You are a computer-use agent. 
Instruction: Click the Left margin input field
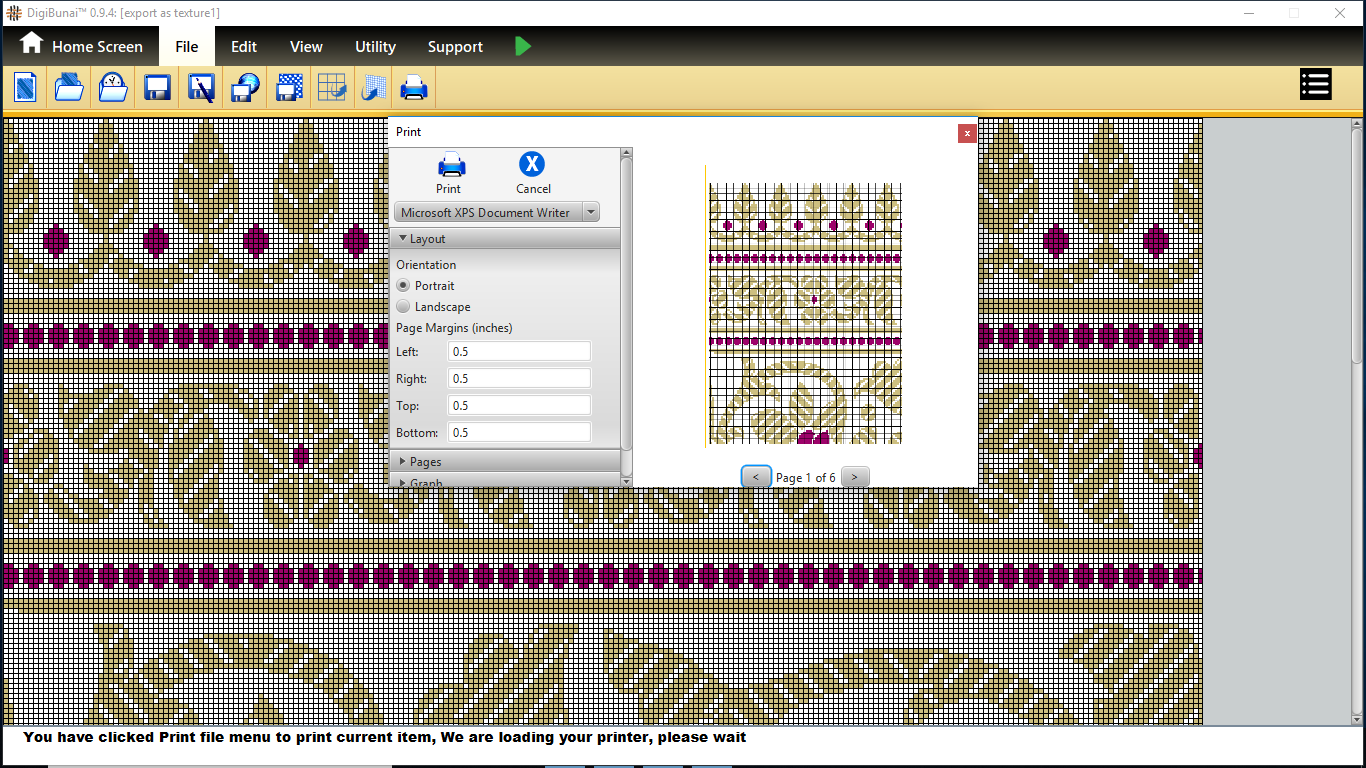(x=519, y=352)
